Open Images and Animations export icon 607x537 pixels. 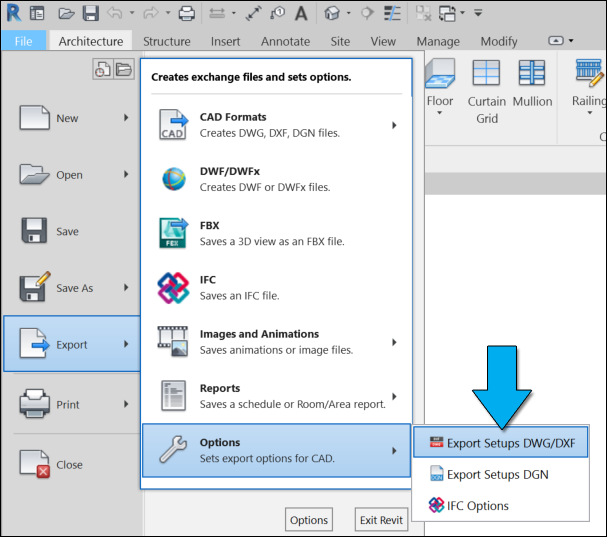174,342
